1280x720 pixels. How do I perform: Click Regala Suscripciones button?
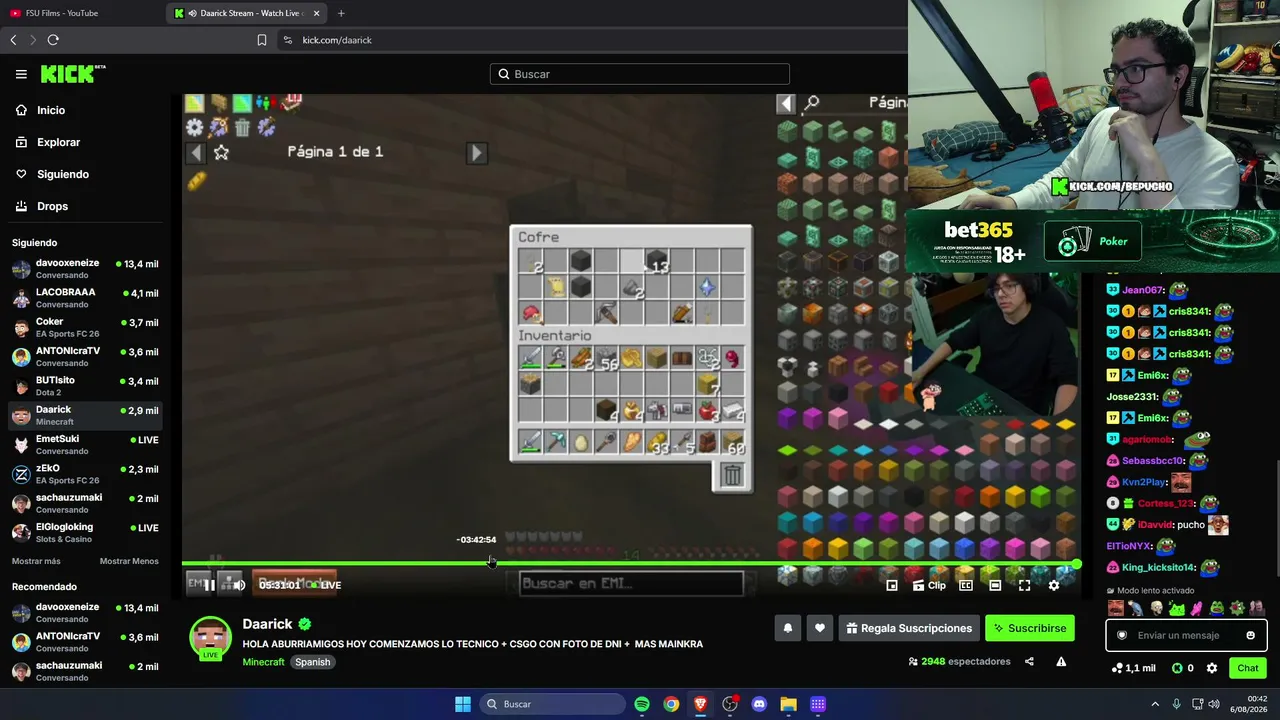pos(908,628)
